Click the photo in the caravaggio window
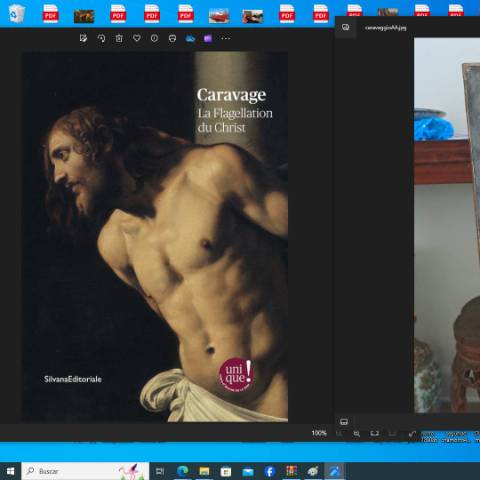 [x=447, y=225]
